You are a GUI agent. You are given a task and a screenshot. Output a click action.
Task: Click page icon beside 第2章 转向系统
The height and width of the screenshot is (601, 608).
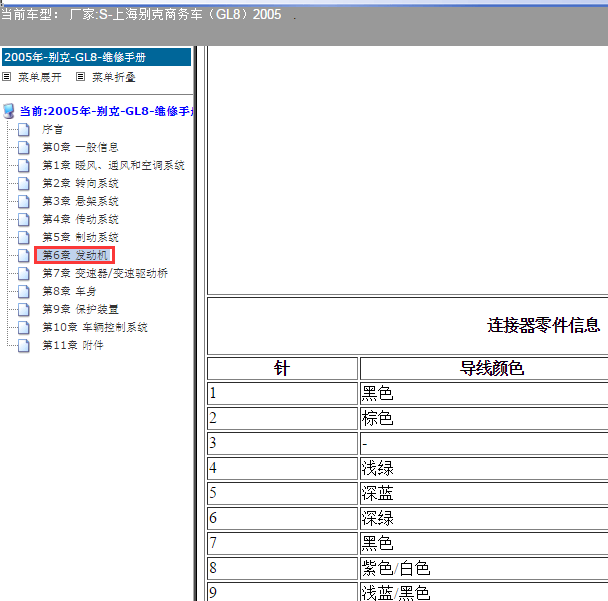click(23, 183)
